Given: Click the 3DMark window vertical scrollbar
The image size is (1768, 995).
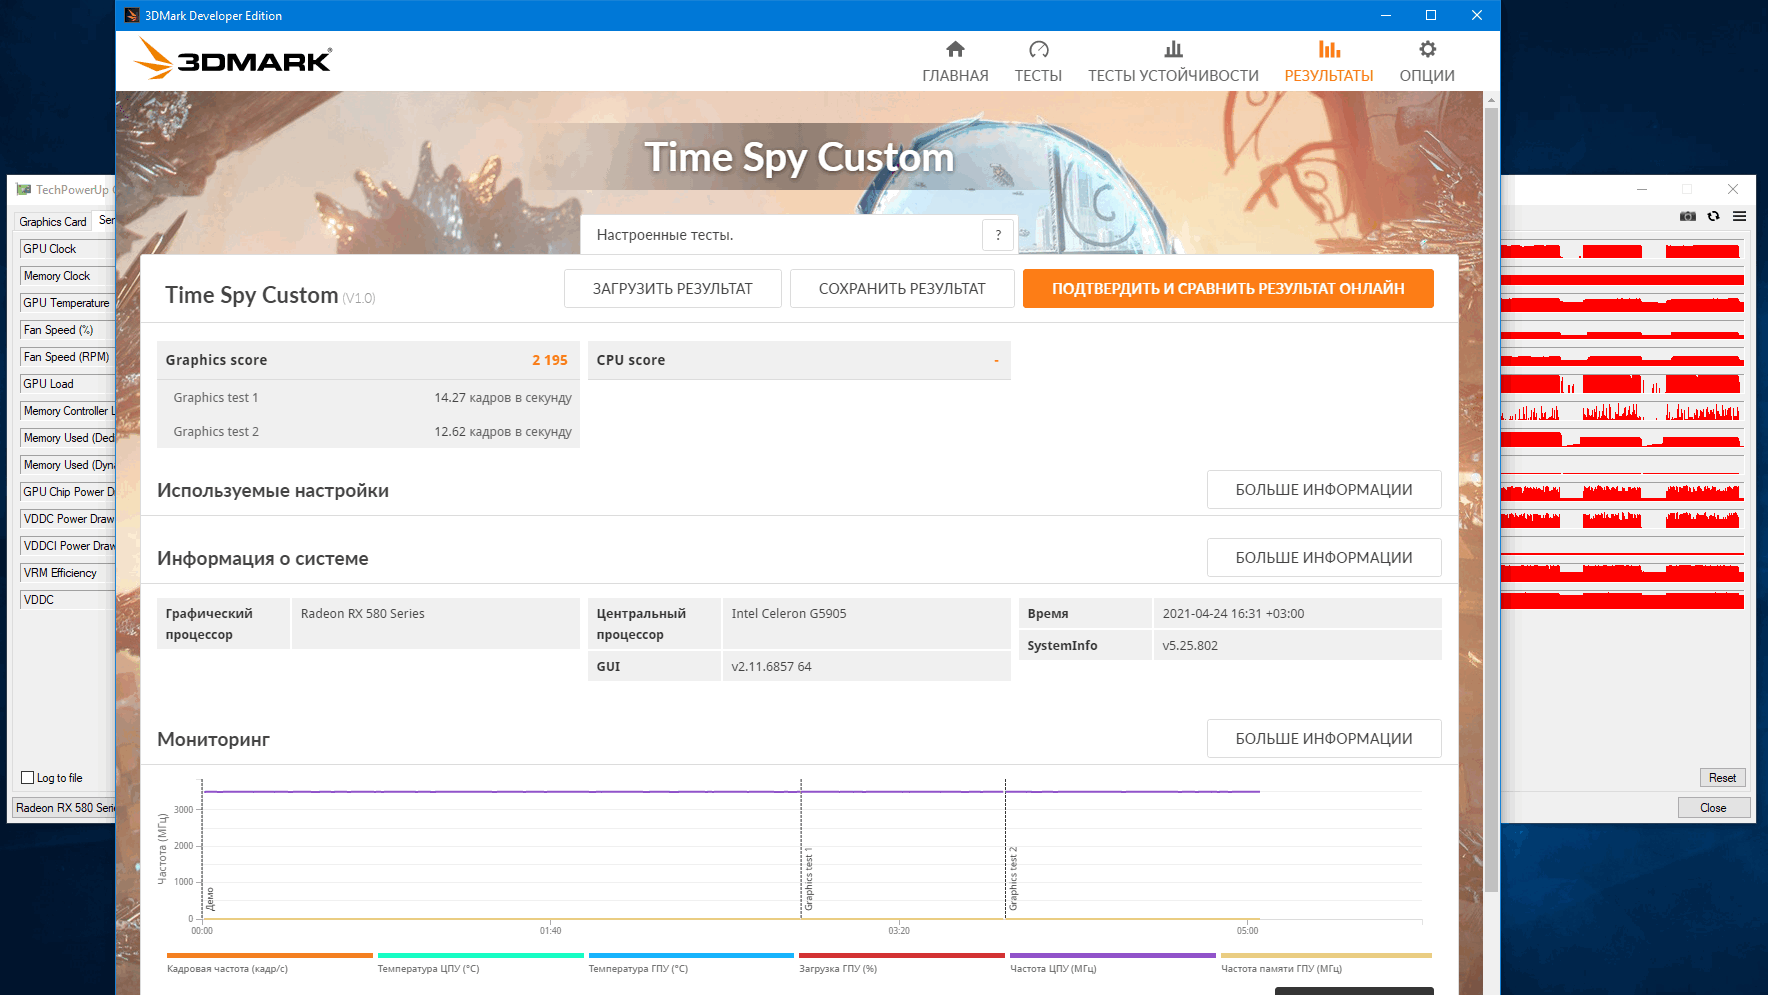Looking at the screenshot, I should [1491, 500].
